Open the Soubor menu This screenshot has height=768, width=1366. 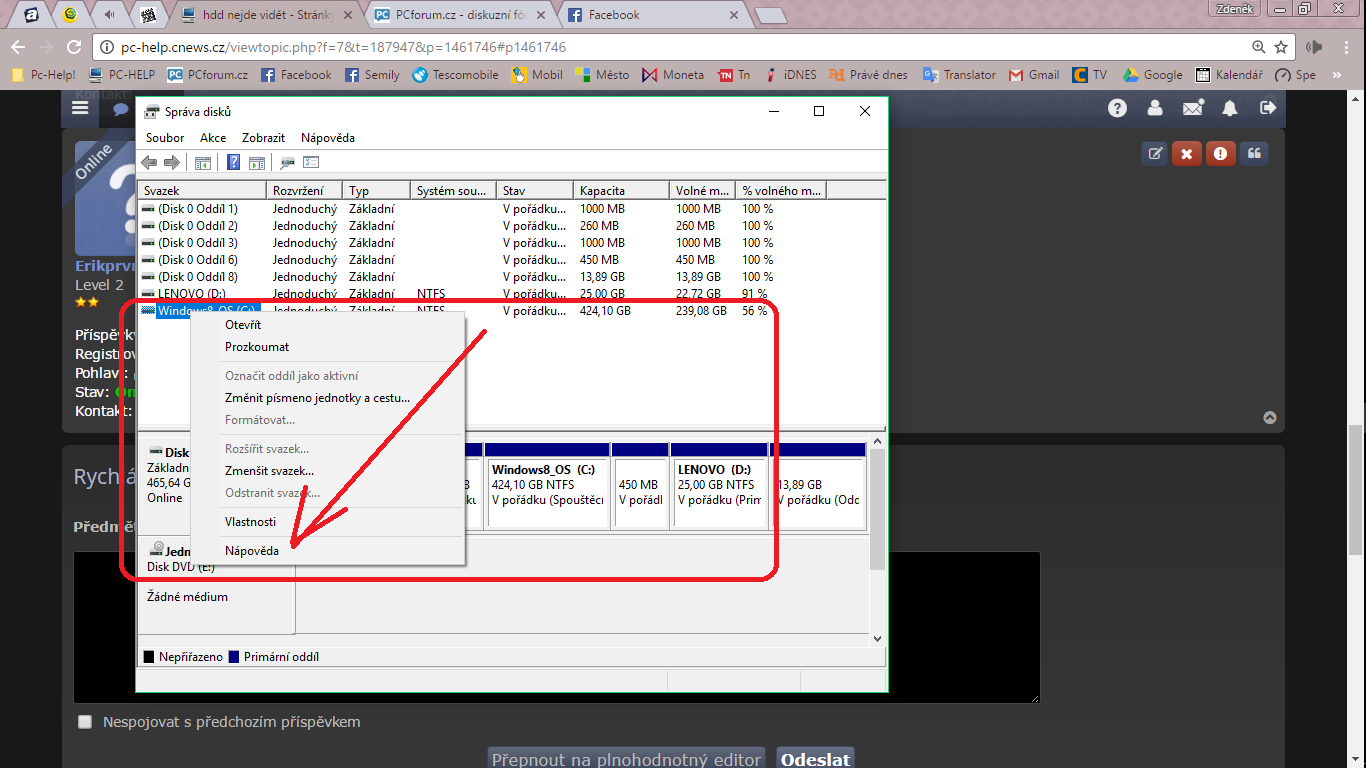[165, 138]
